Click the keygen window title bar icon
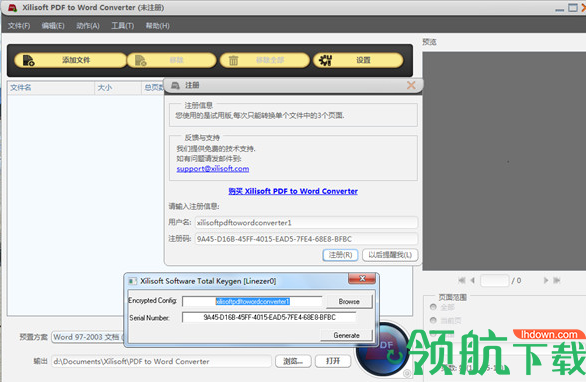The width and height of the screenshot is (586, 382). pos(132,281)
